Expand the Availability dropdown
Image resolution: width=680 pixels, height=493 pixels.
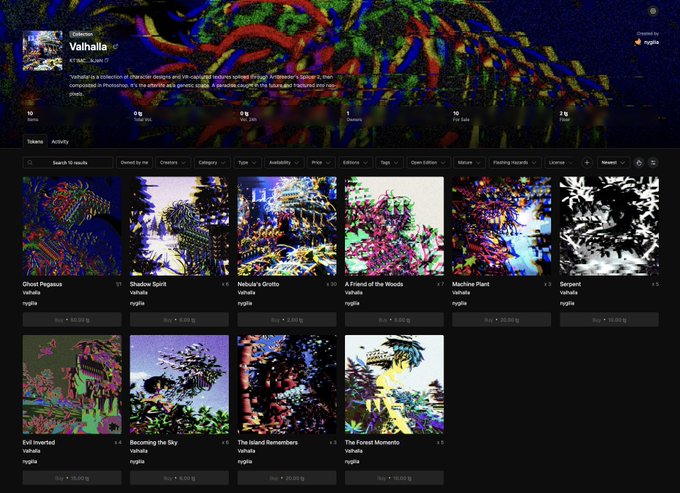[284, 163]
